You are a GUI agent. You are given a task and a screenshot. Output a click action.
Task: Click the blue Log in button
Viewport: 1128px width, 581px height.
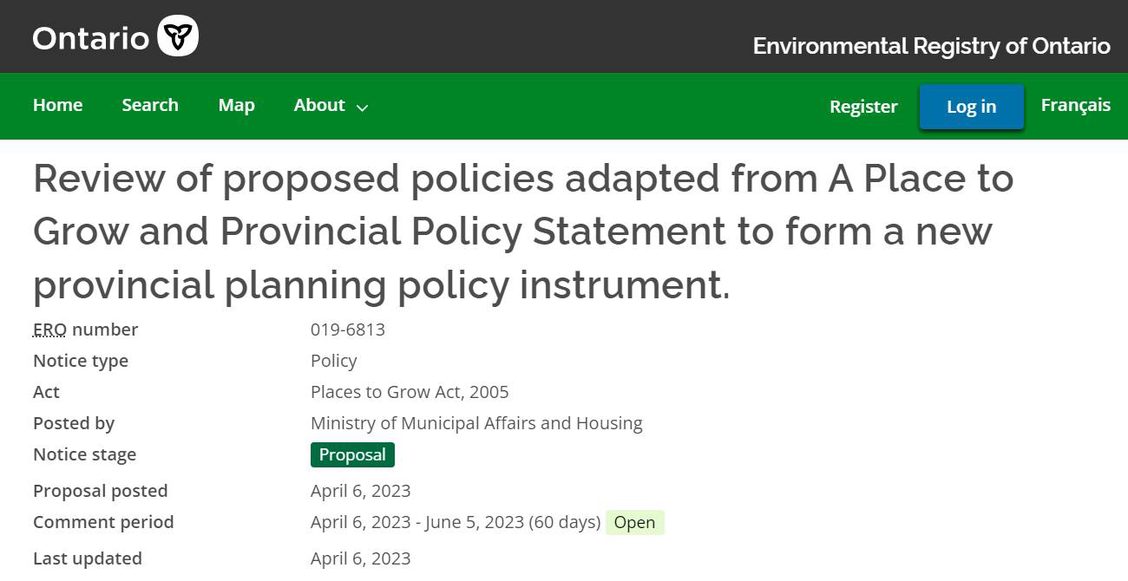point(971,106)
